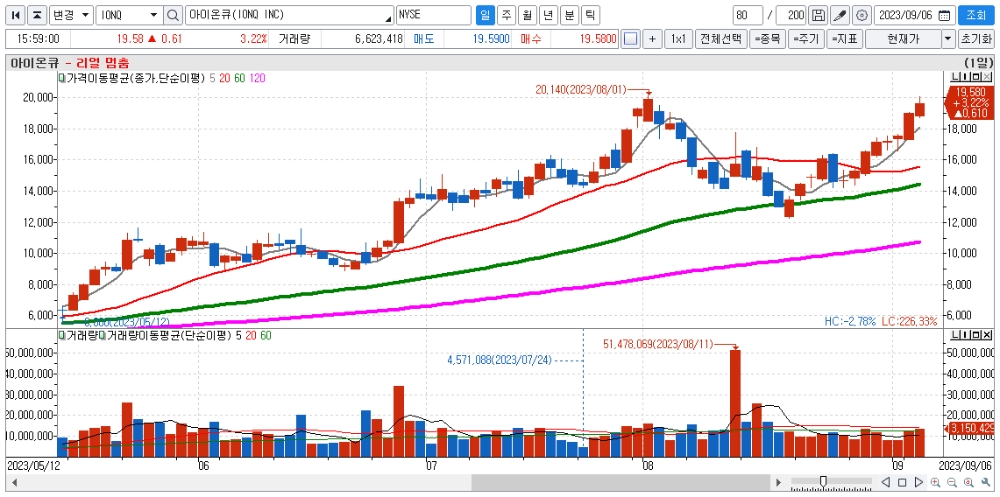1000x497 pixels.
Task: Click the scrollbar right arrow
Action: tap(778, 482)
